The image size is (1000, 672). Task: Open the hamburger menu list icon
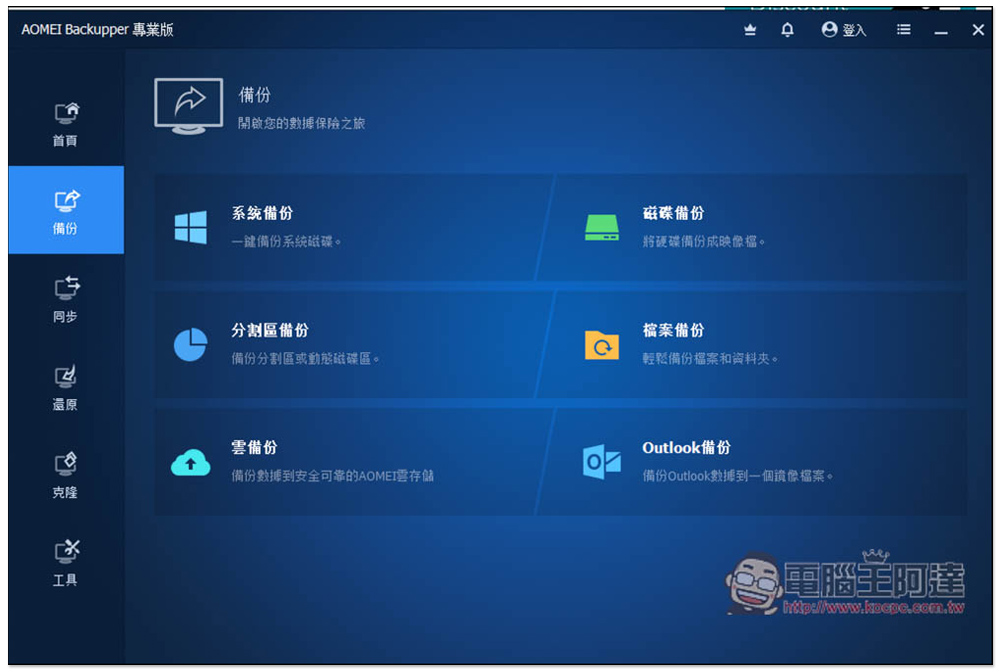click(903, 30)
